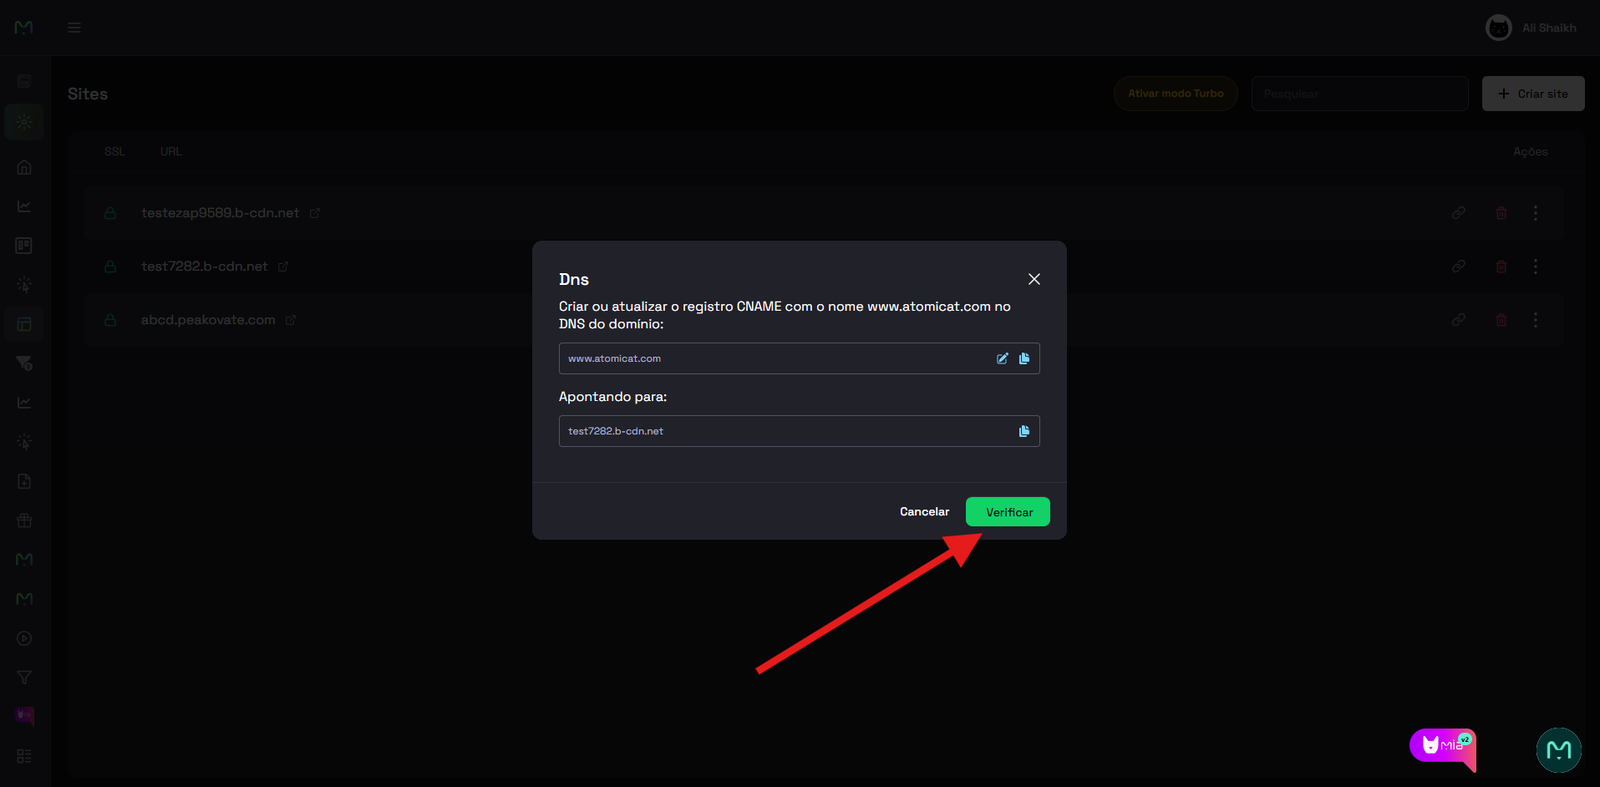Click the Sites page heading

pos(88,94)
